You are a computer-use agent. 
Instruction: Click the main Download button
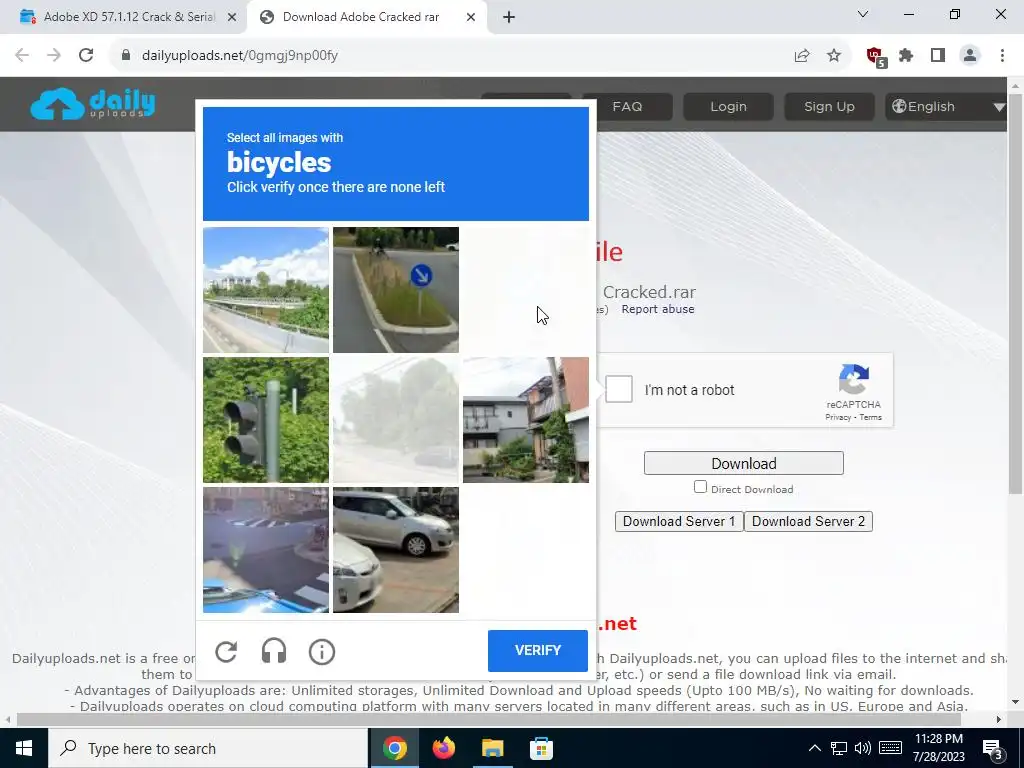tap(743, 463)
